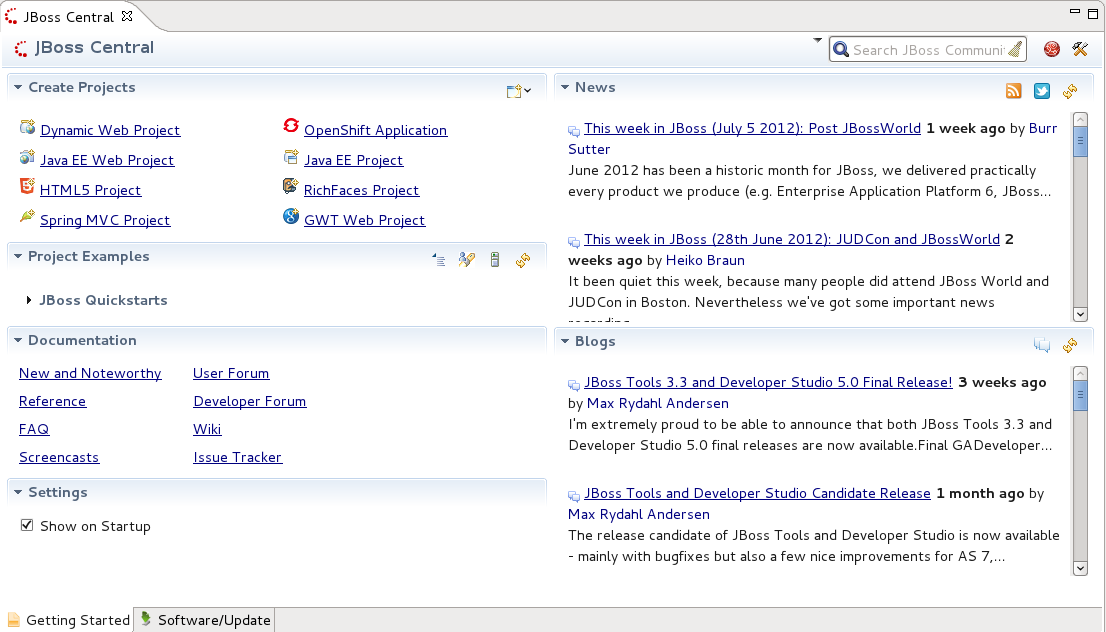This screenshot has width=1106, height=632.
Task: Clear search with the broom icon
Action: click(x=1015, y=49)
